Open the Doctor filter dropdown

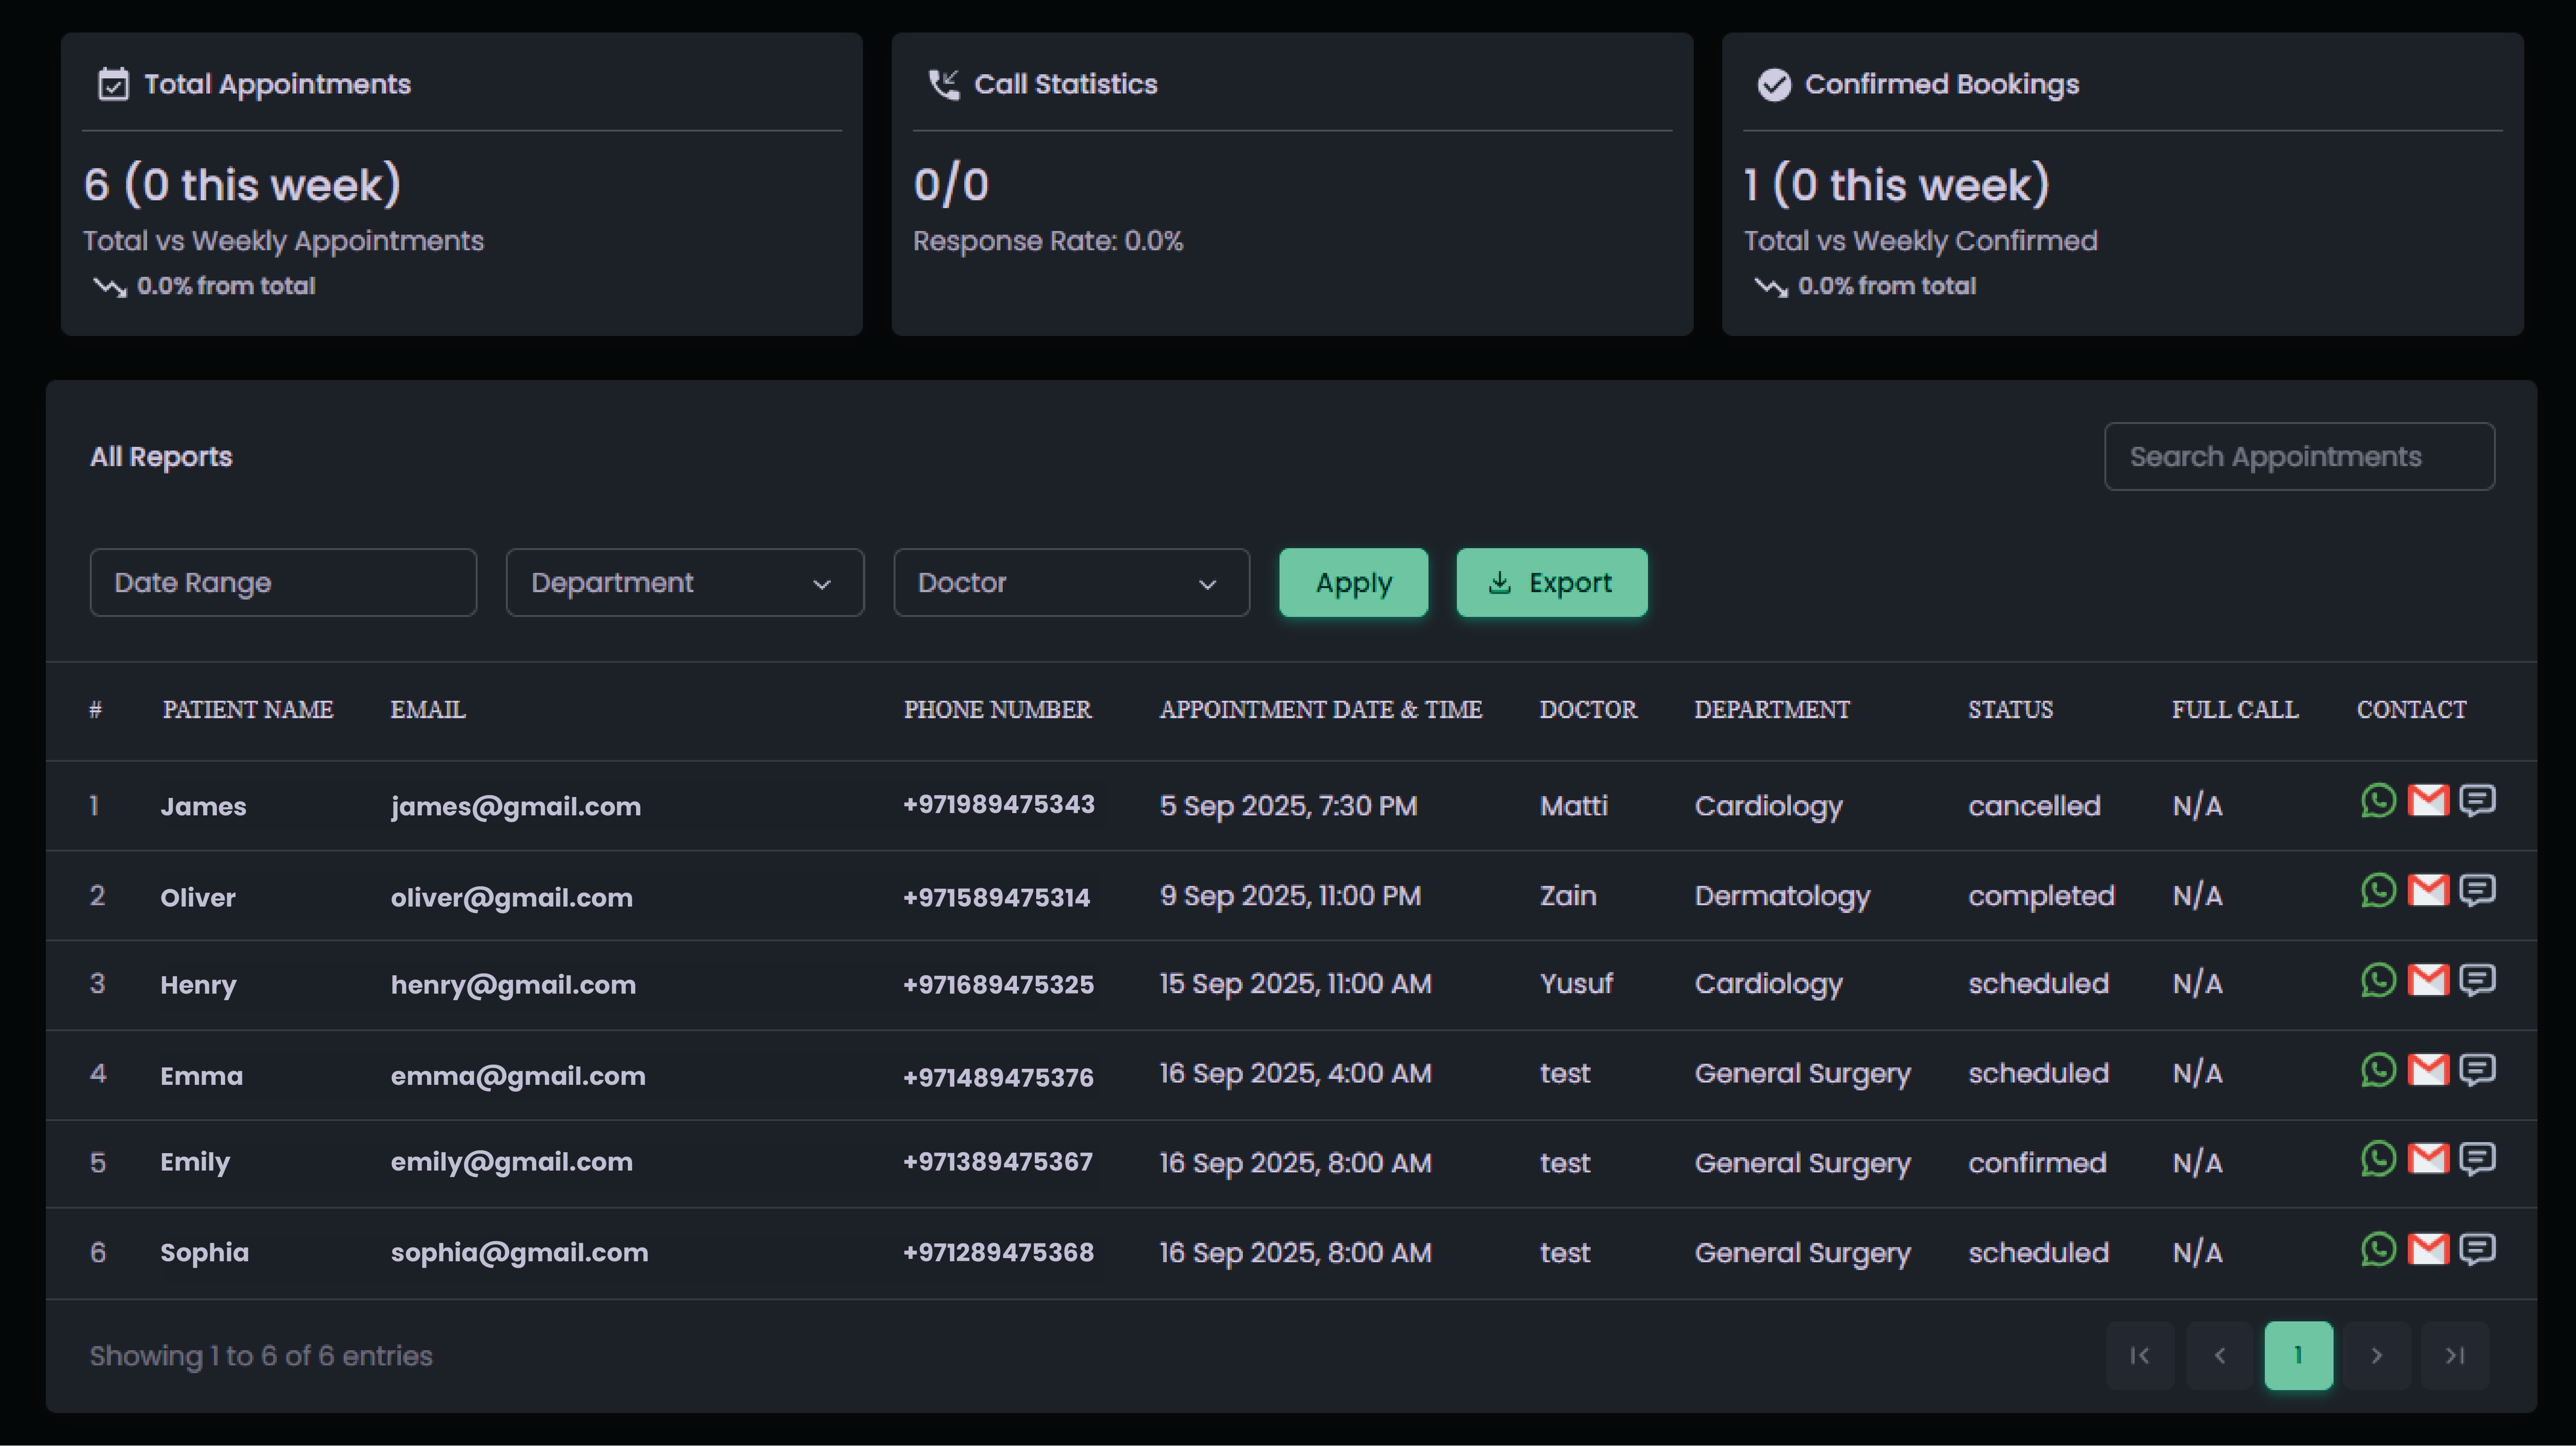pos(1070,583)
